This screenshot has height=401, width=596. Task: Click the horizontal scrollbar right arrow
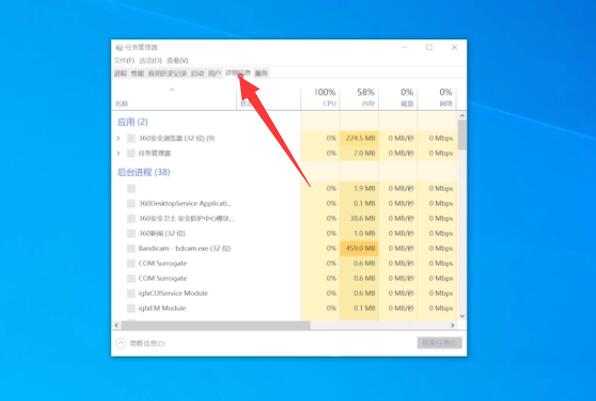pos(453,325)
